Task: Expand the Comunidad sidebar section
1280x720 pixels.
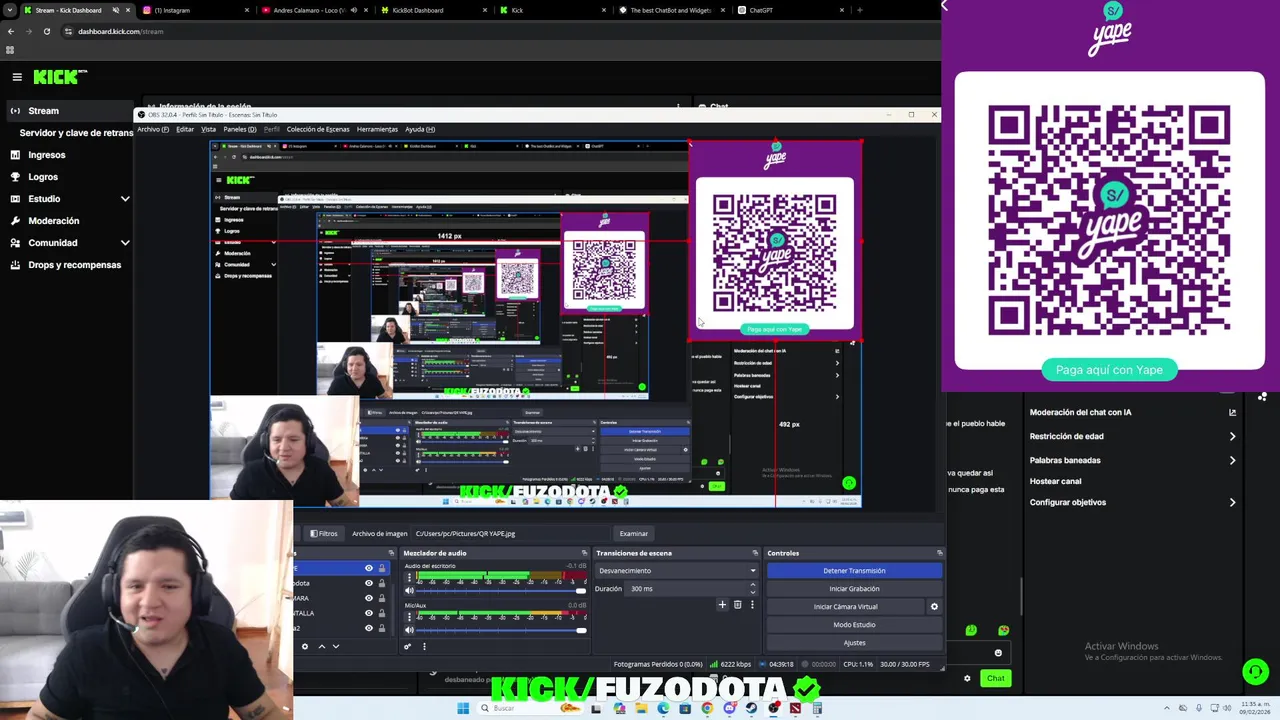Action: [125, 243]
